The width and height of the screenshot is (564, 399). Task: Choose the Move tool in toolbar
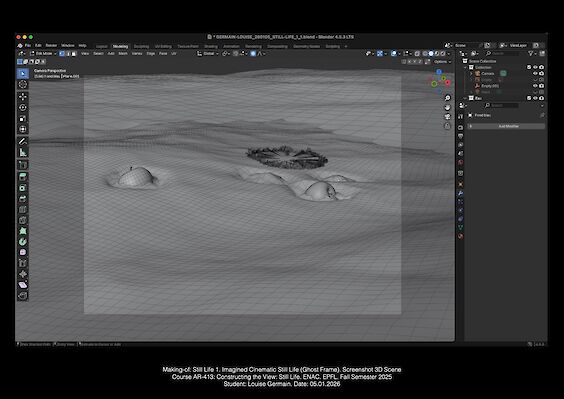(23, 96)
